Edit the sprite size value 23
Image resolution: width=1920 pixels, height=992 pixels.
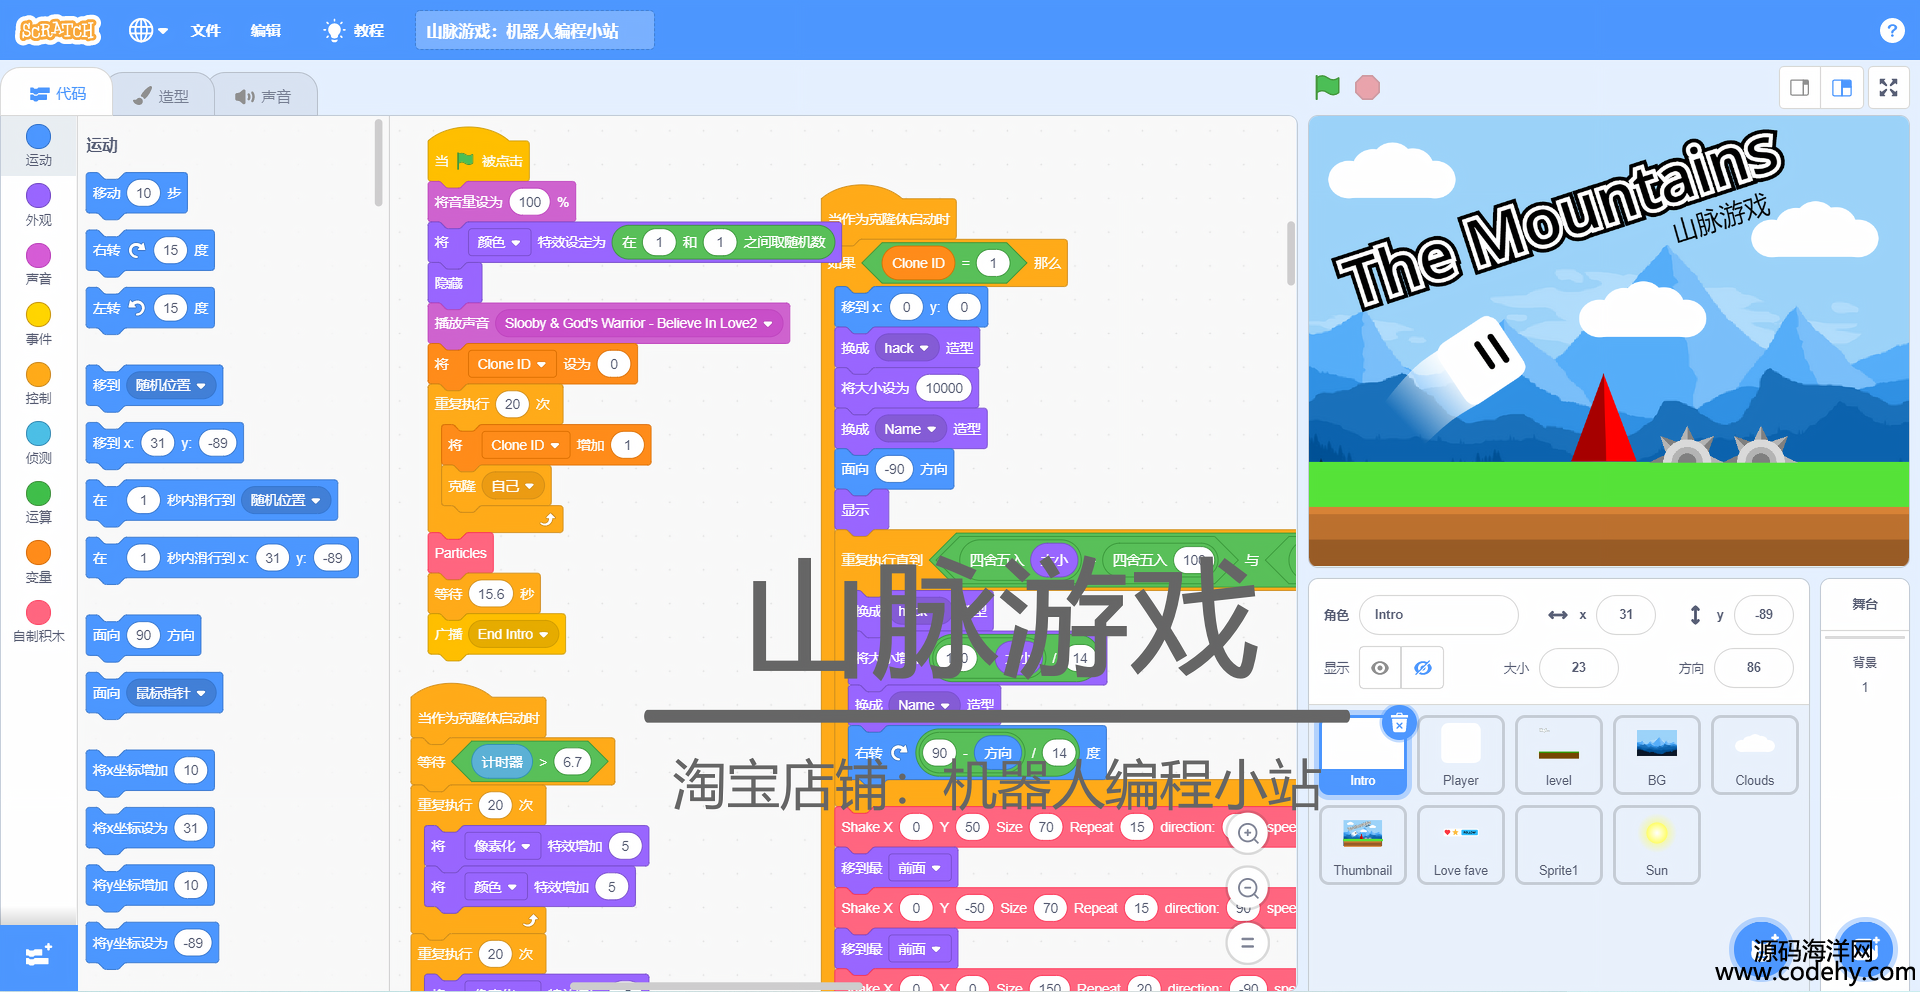click(x=1578, y=668)
